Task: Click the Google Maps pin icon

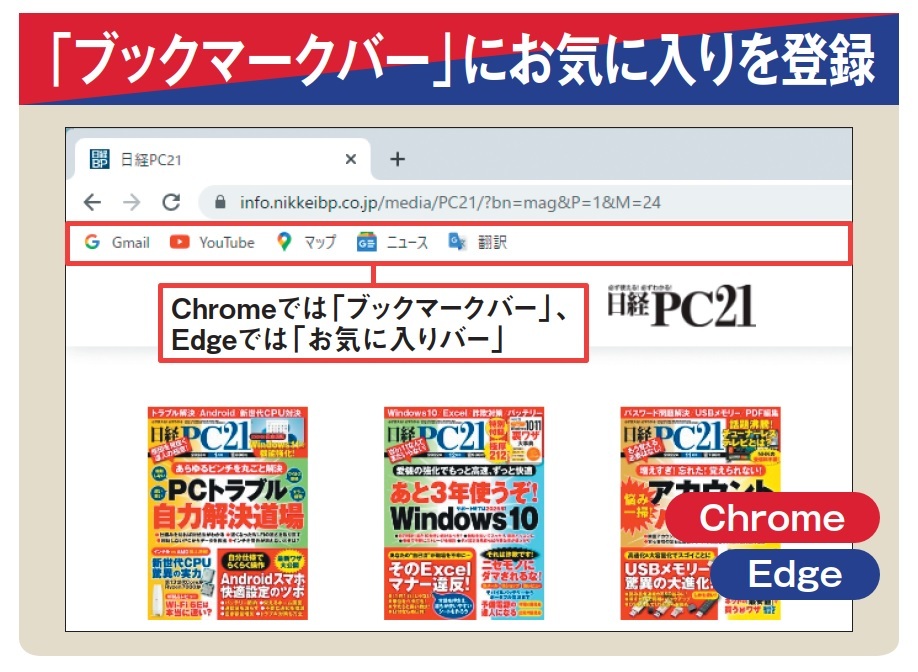Action: (284, 242)
